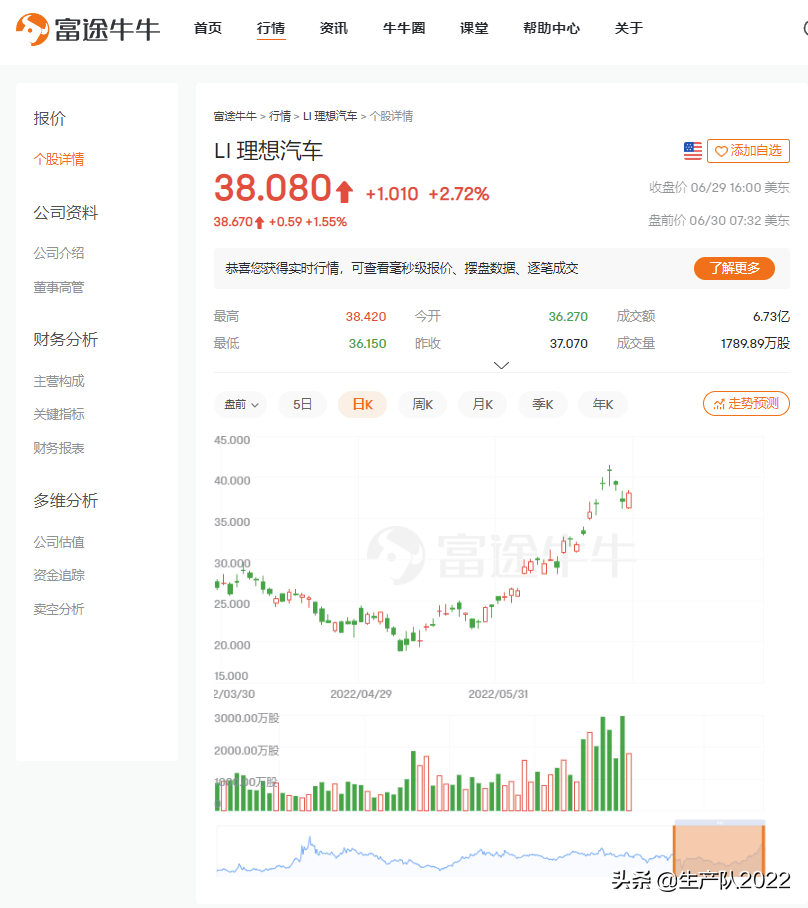Click the 2022/05/31 date axis label
Image resolution: width=808 pixels, height=908 pixels.
click(498, 694)
